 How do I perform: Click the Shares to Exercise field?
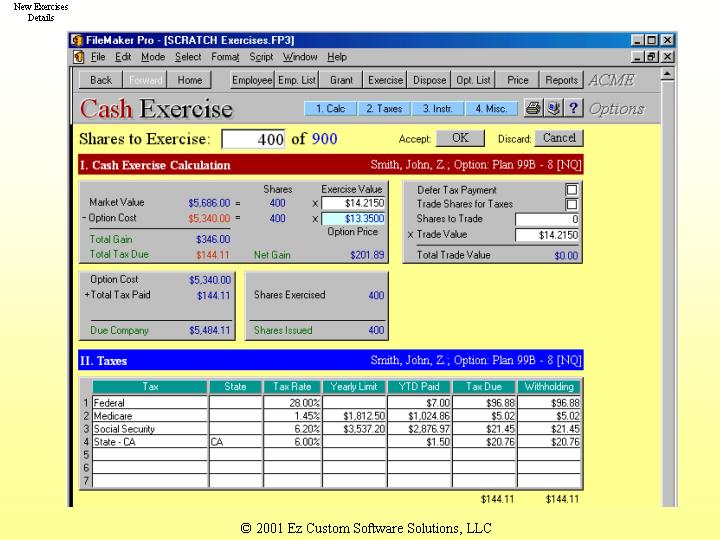pos(253,139)
